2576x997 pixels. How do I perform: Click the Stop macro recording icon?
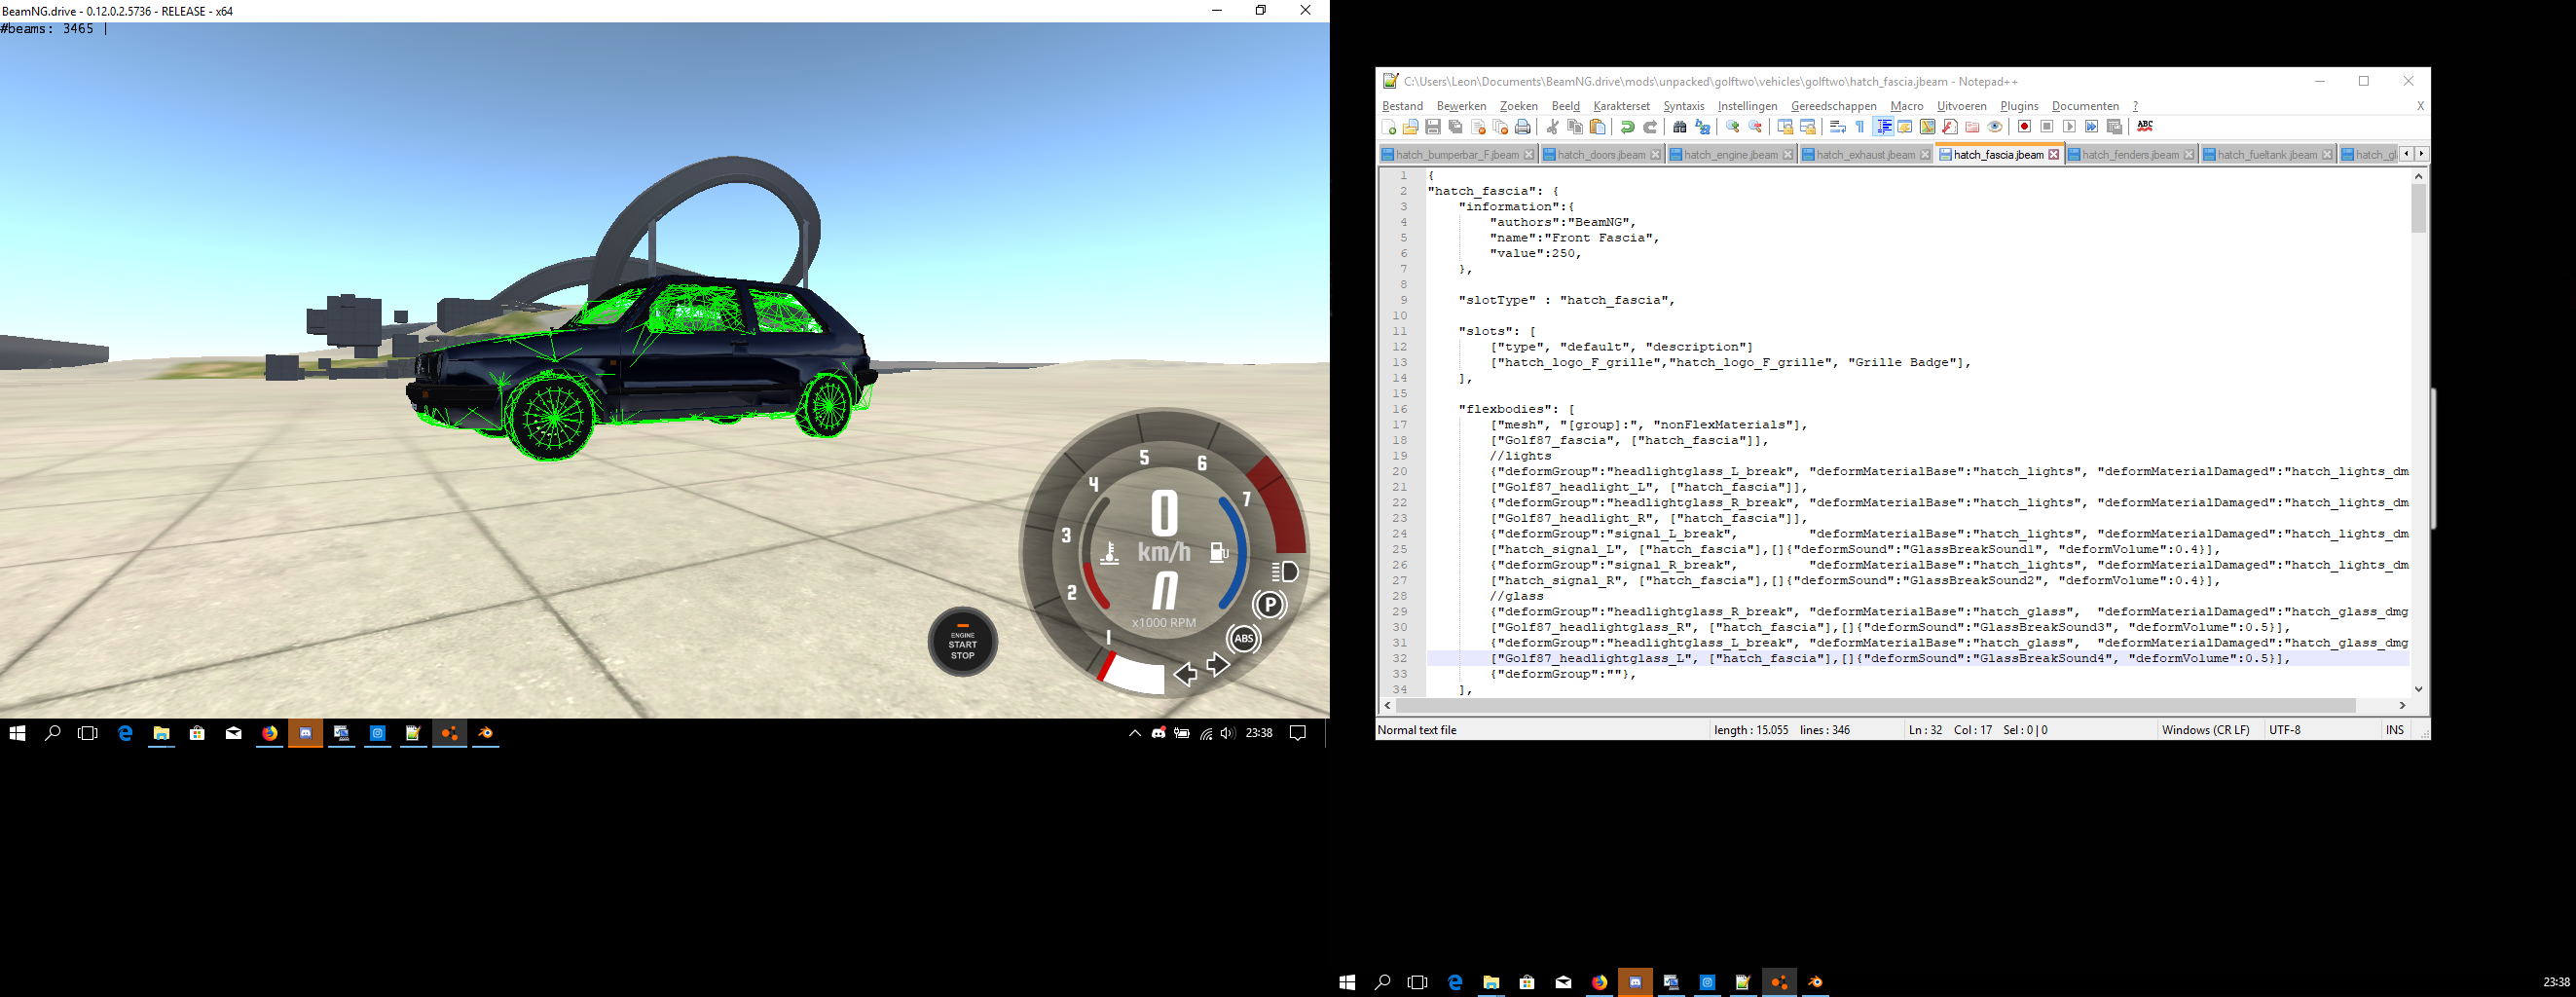coord(2047,126)
